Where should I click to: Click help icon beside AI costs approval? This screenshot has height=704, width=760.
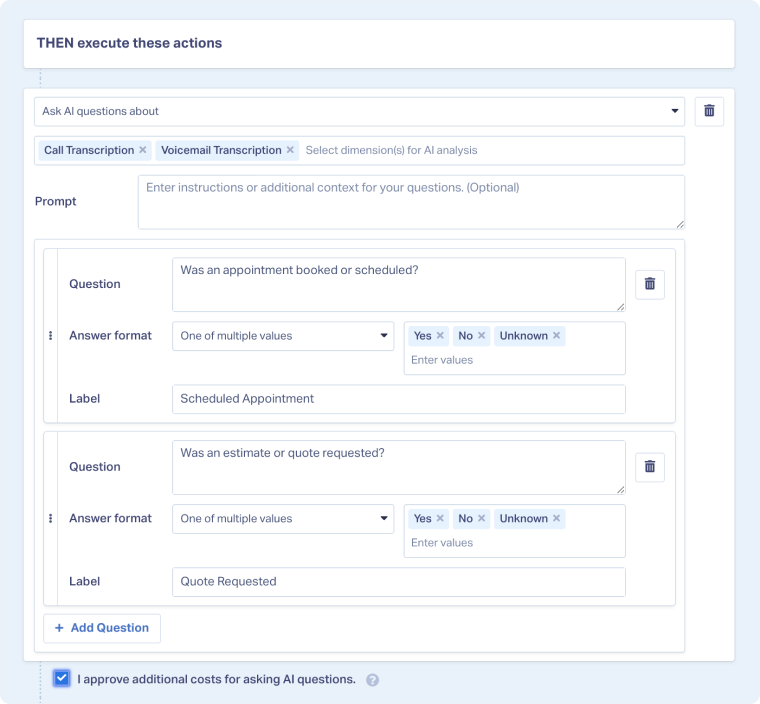pyautogui.click(x=372, y=680)
